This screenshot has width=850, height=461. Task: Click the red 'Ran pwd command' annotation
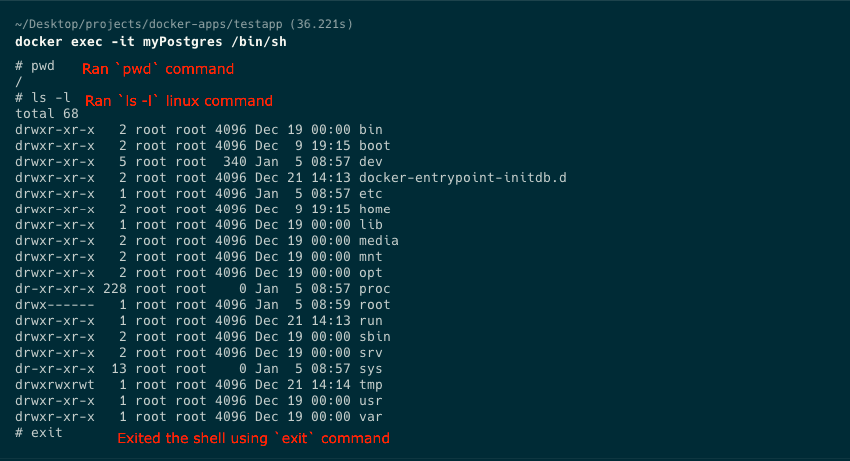point(158,69)
